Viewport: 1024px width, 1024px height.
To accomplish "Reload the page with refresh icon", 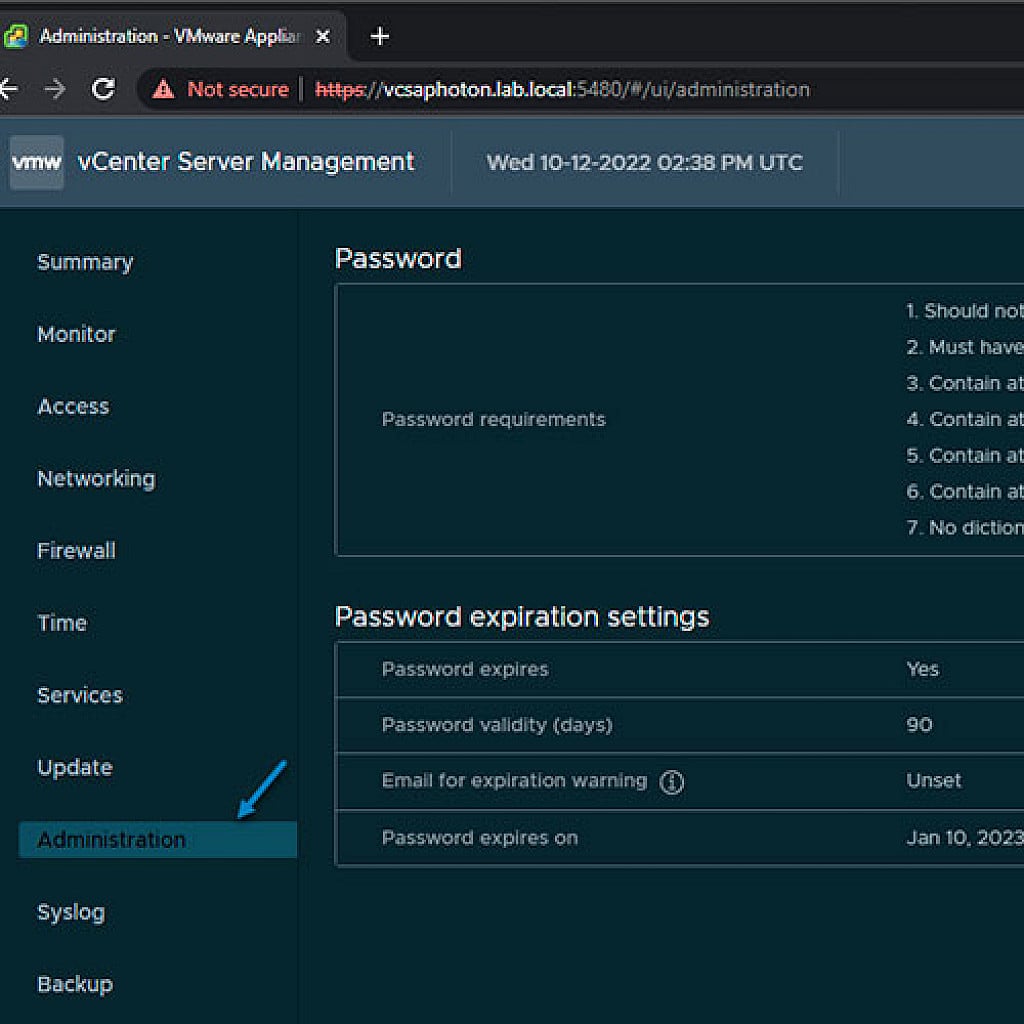I will click(103, 88).
